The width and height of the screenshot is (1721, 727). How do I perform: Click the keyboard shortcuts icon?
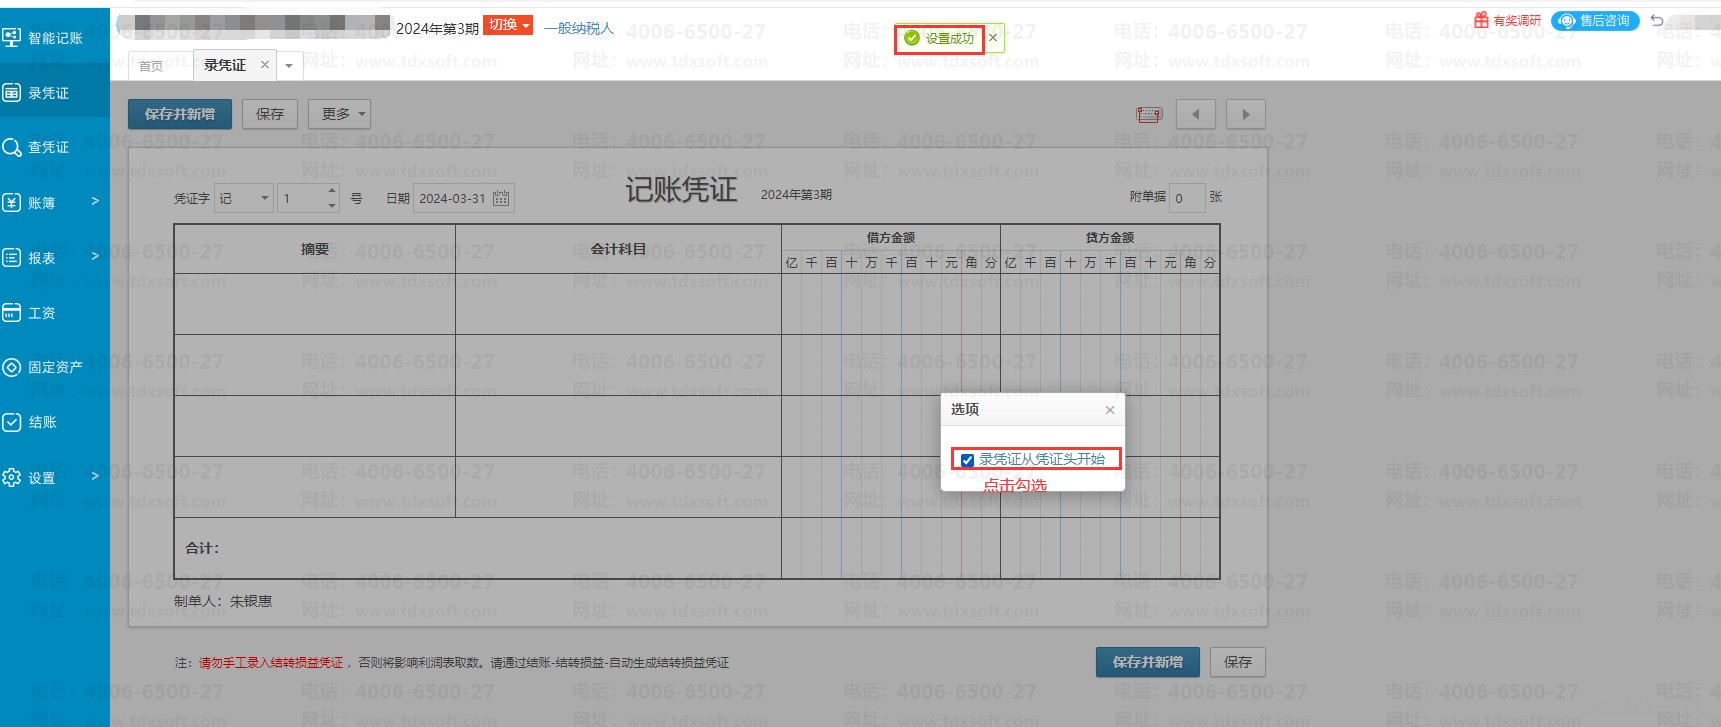(x=1149, y=115)
